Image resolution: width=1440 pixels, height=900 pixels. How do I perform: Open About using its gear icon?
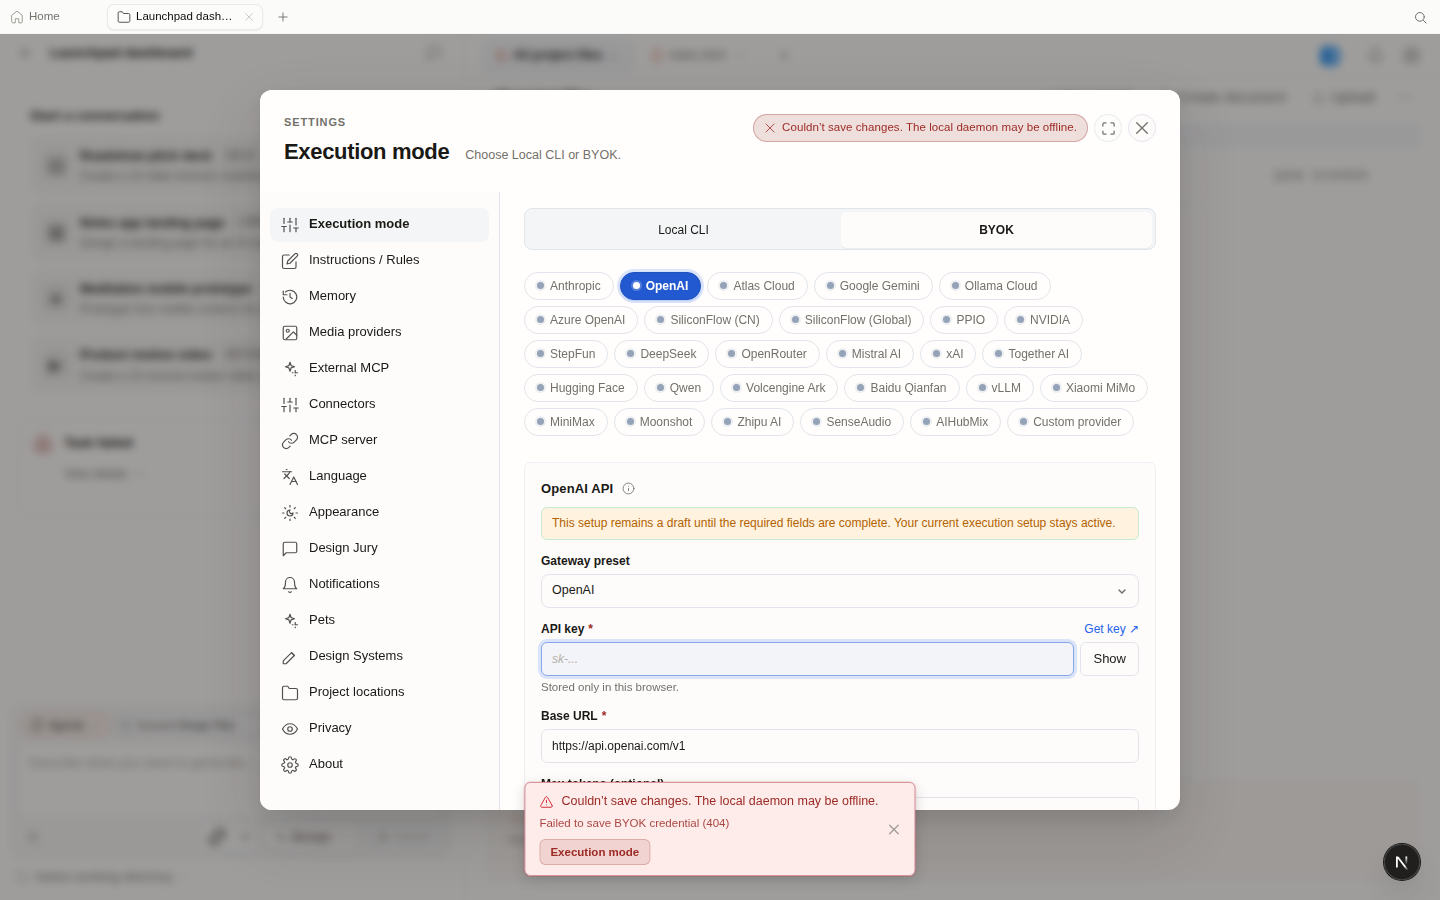[x=290, y=765]
